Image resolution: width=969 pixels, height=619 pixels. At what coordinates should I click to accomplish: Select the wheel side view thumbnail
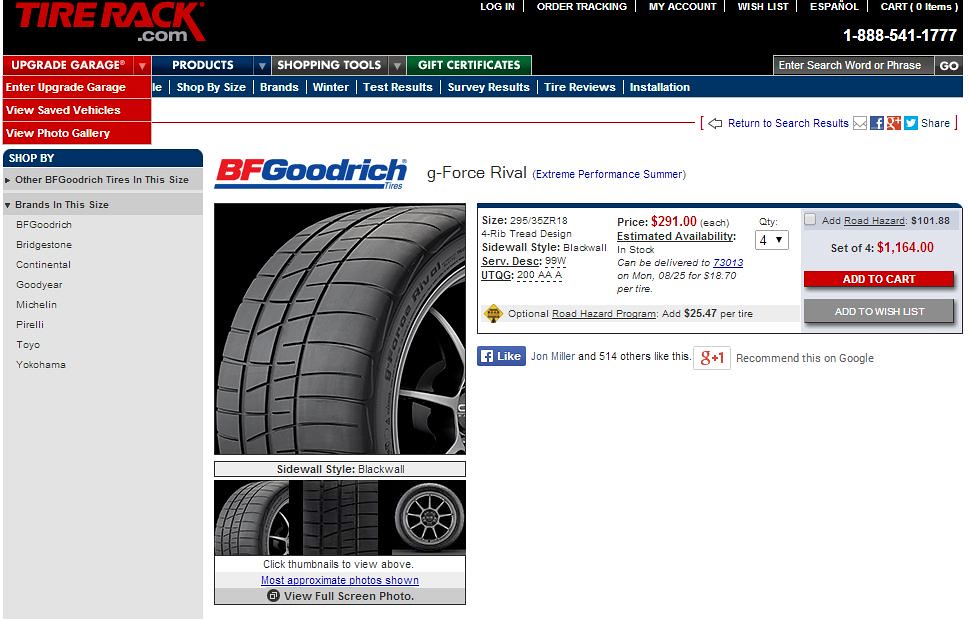pos(428,518)
